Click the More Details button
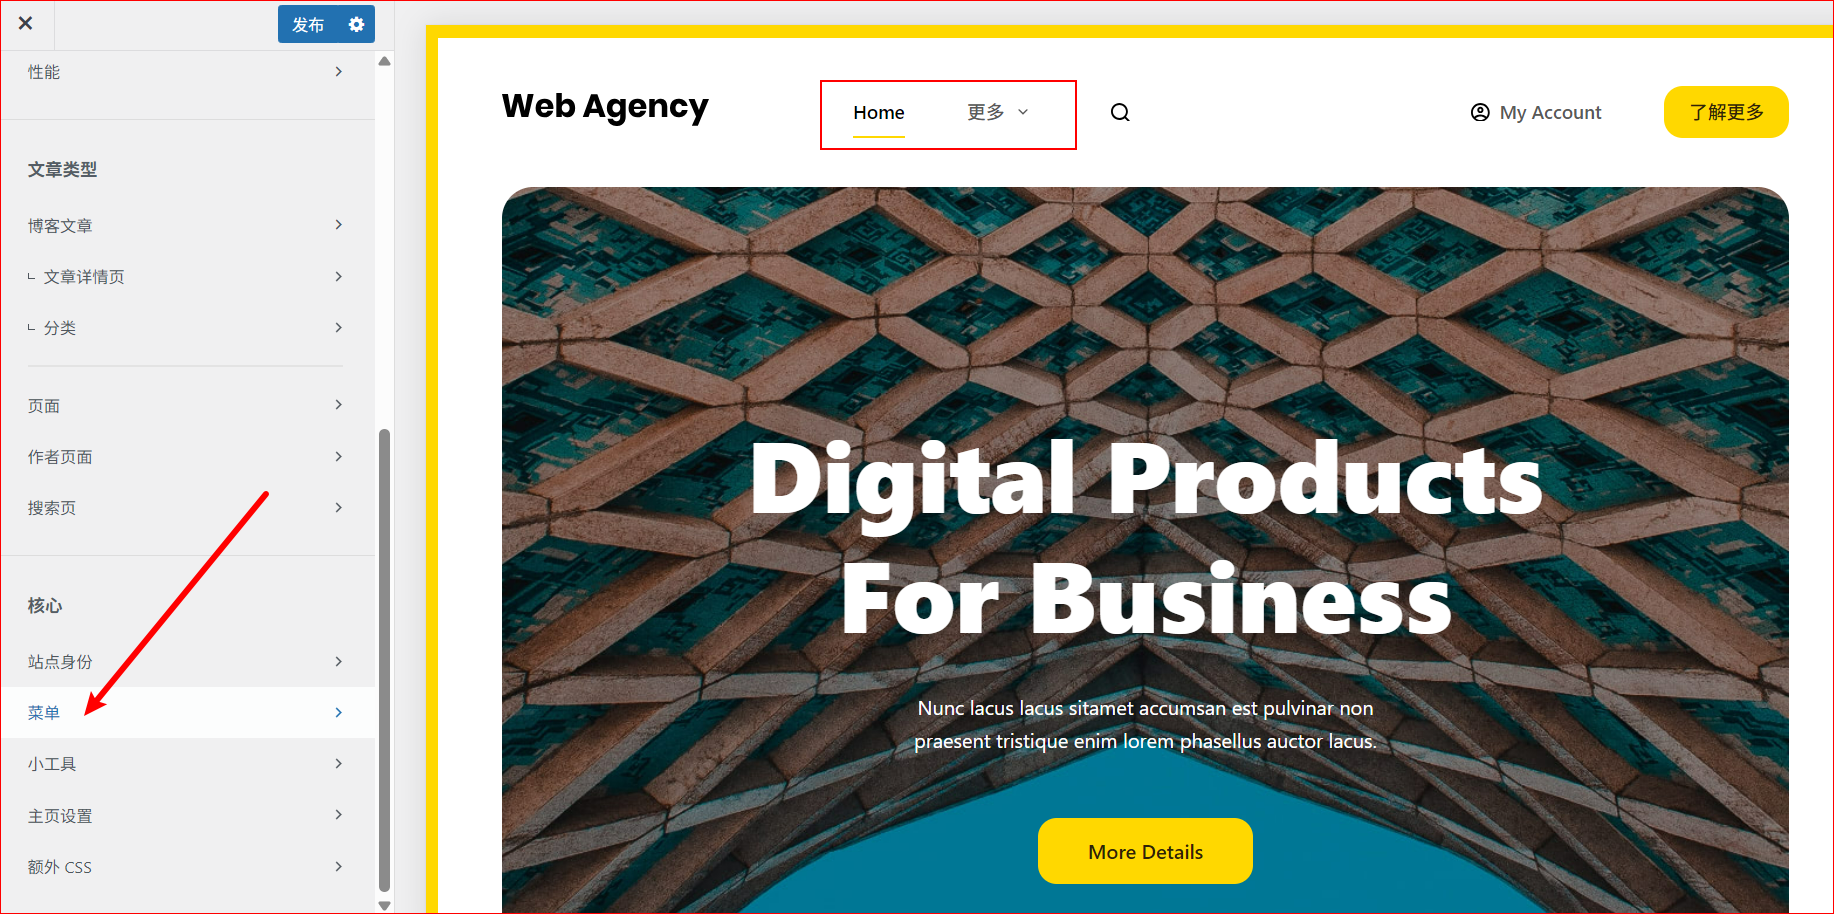The image size is (1834, 914). 1145,851
